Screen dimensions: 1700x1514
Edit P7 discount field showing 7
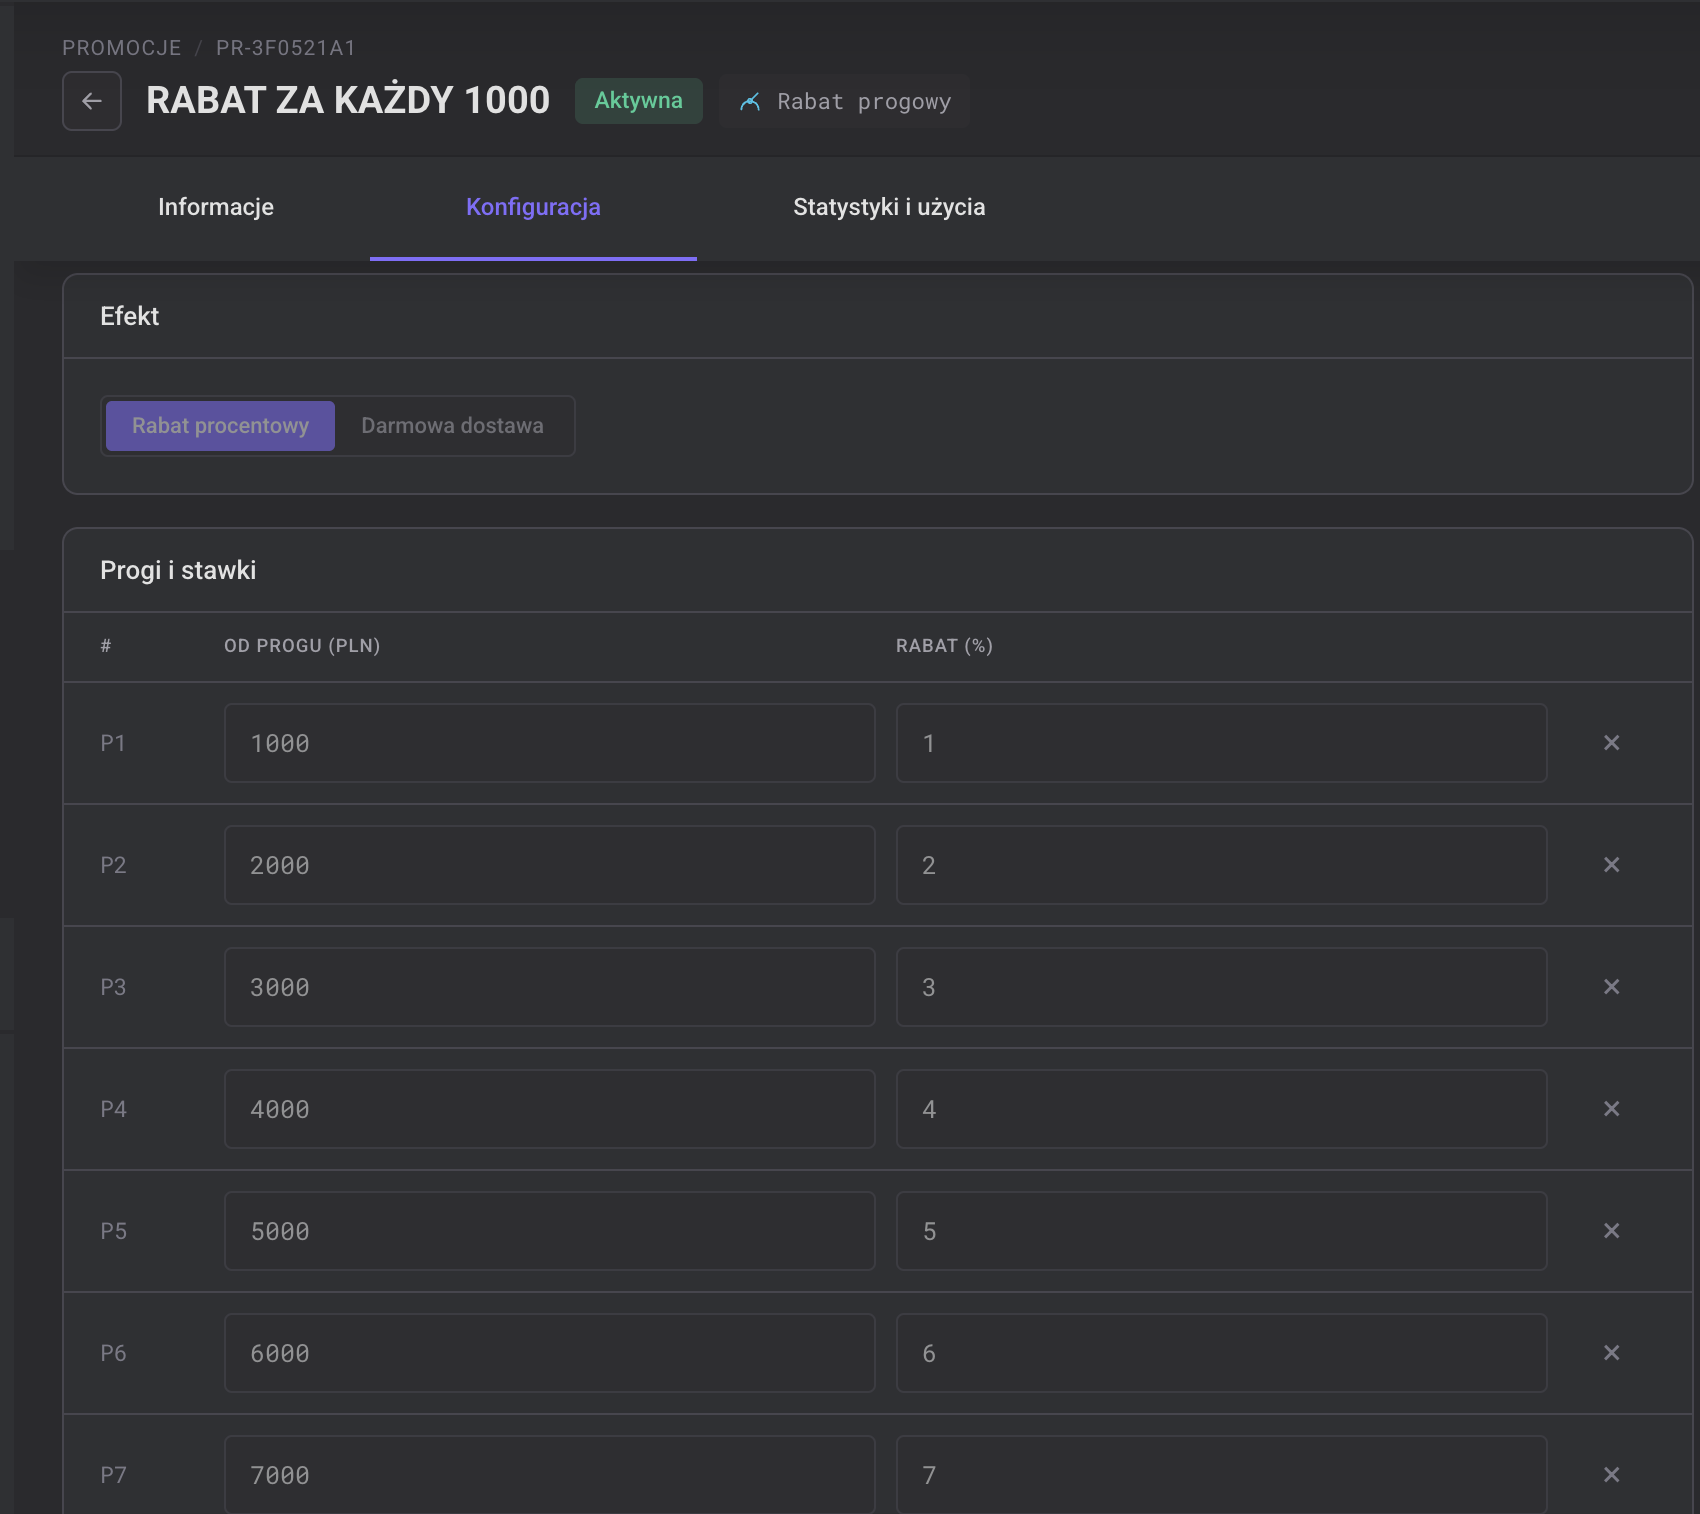[x=1221, y=1475]
